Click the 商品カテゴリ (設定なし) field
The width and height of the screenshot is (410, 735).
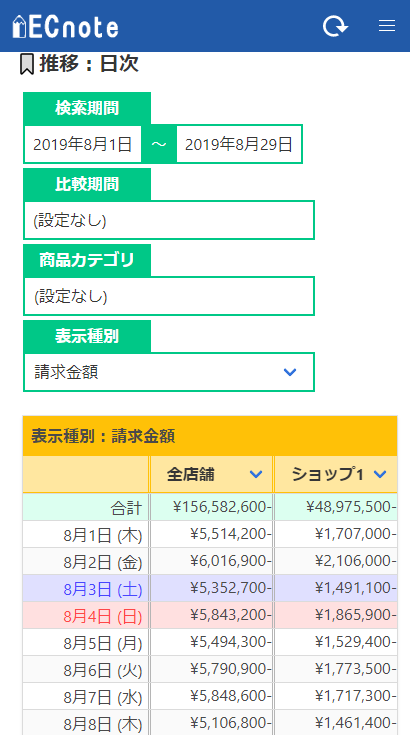169,296
